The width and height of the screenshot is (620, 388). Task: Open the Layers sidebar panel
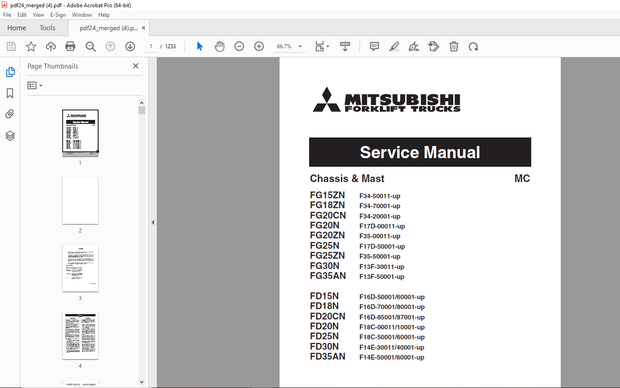click(10, 136)
